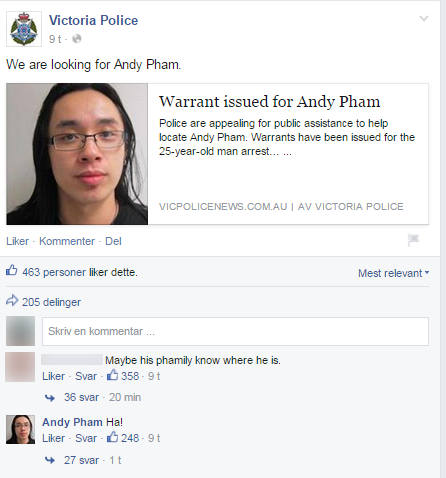Click the Victoria Police badge avatar
446x478 pixels.
tap(24, 29)
